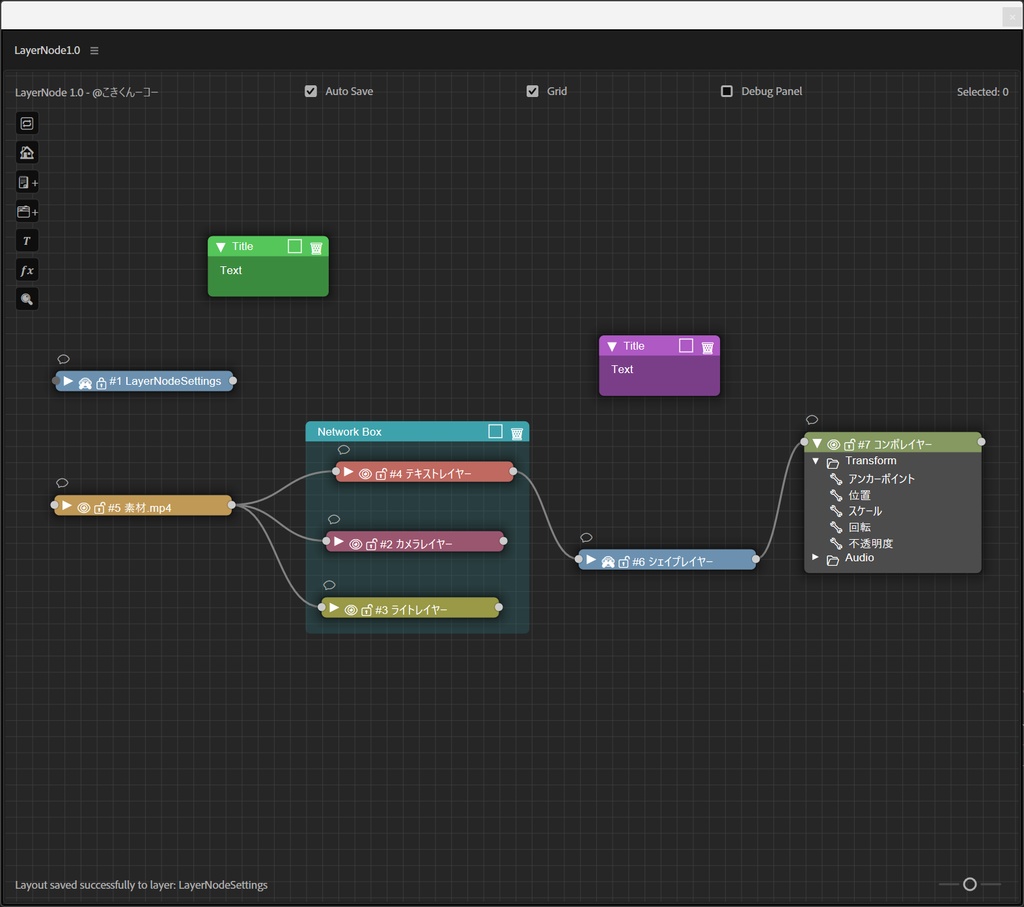The image size is (1024, 907).
Task: Open the hamburger menu beside LayerNode1.0
Action: pyautogui.click(x=94, y=50)
